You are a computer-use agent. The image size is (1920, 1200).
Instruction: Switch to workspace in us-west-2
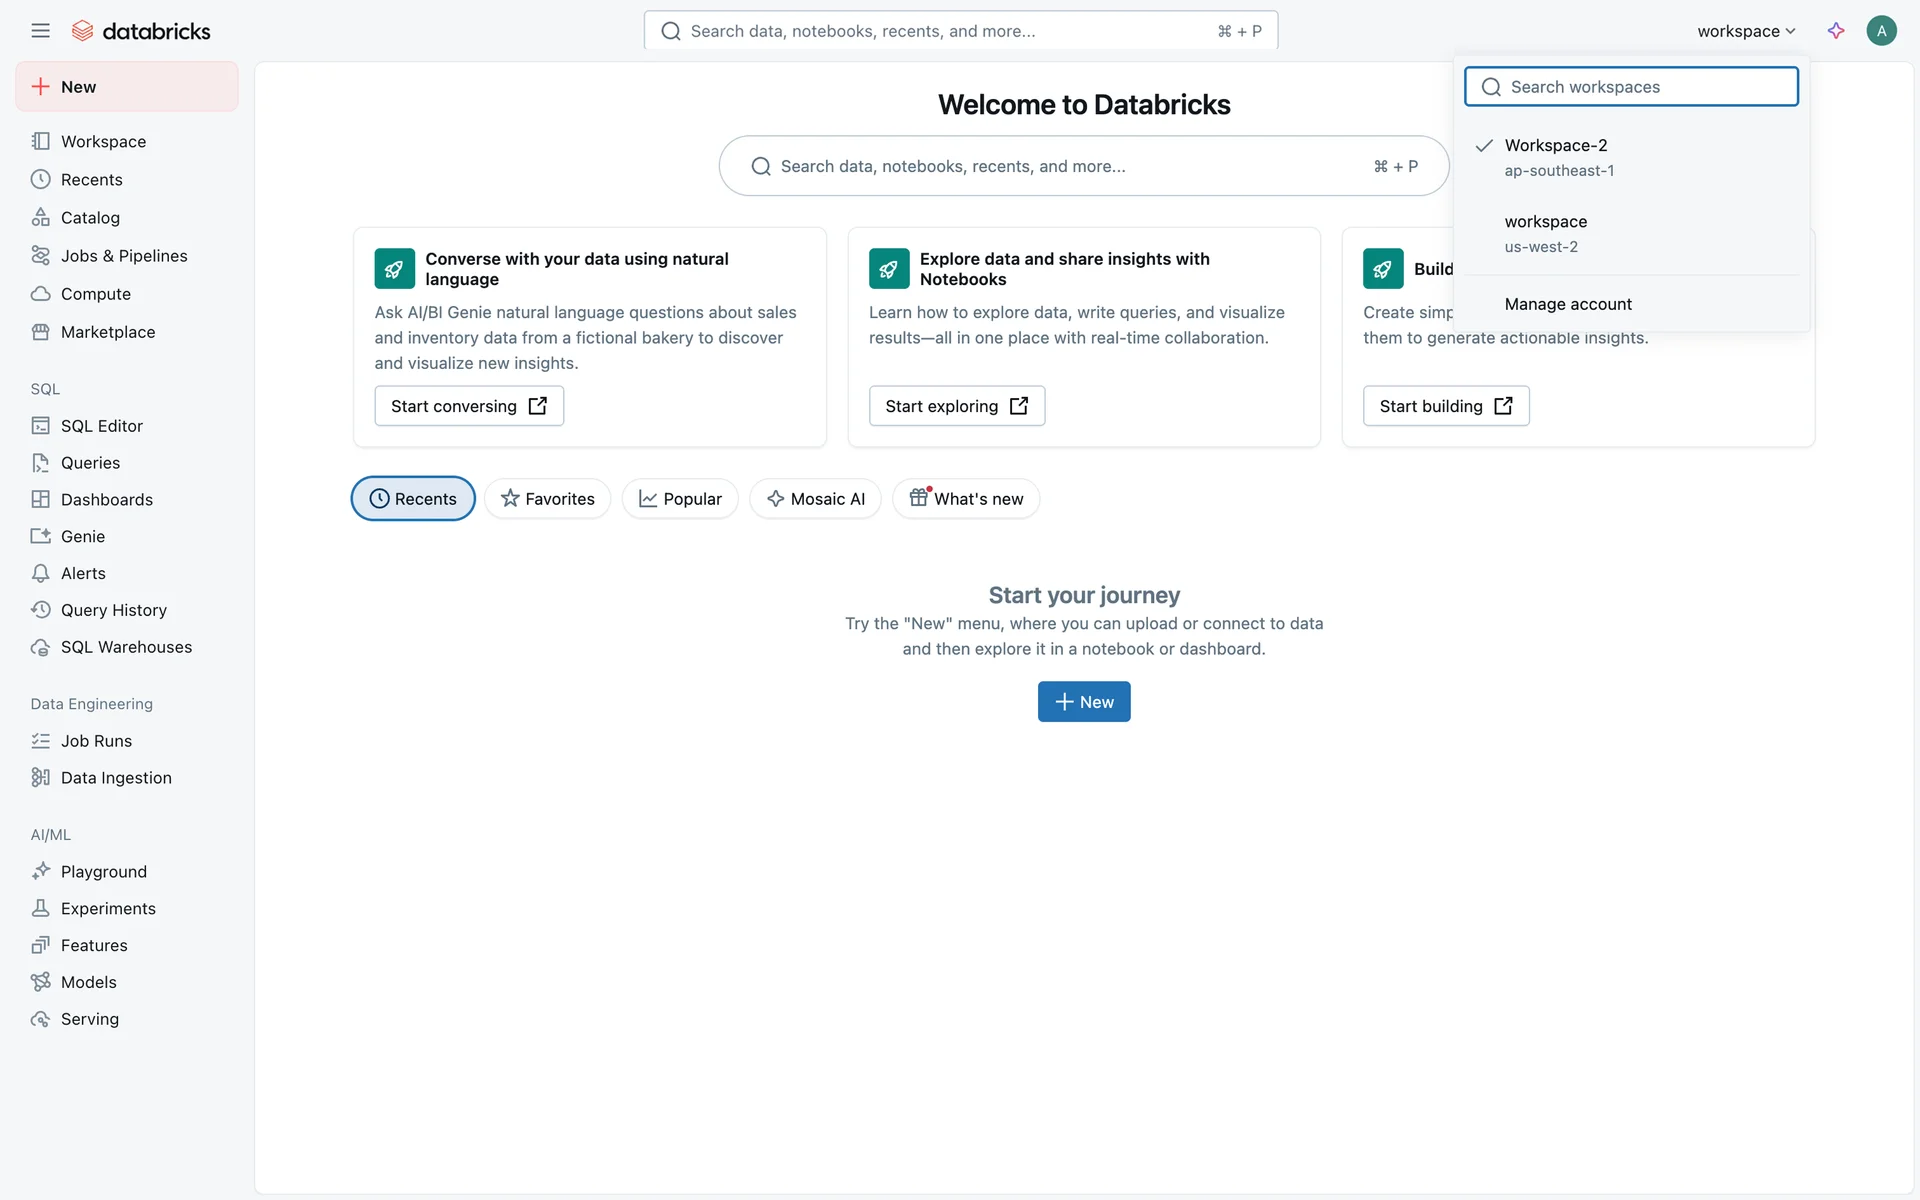[1546, 233]
